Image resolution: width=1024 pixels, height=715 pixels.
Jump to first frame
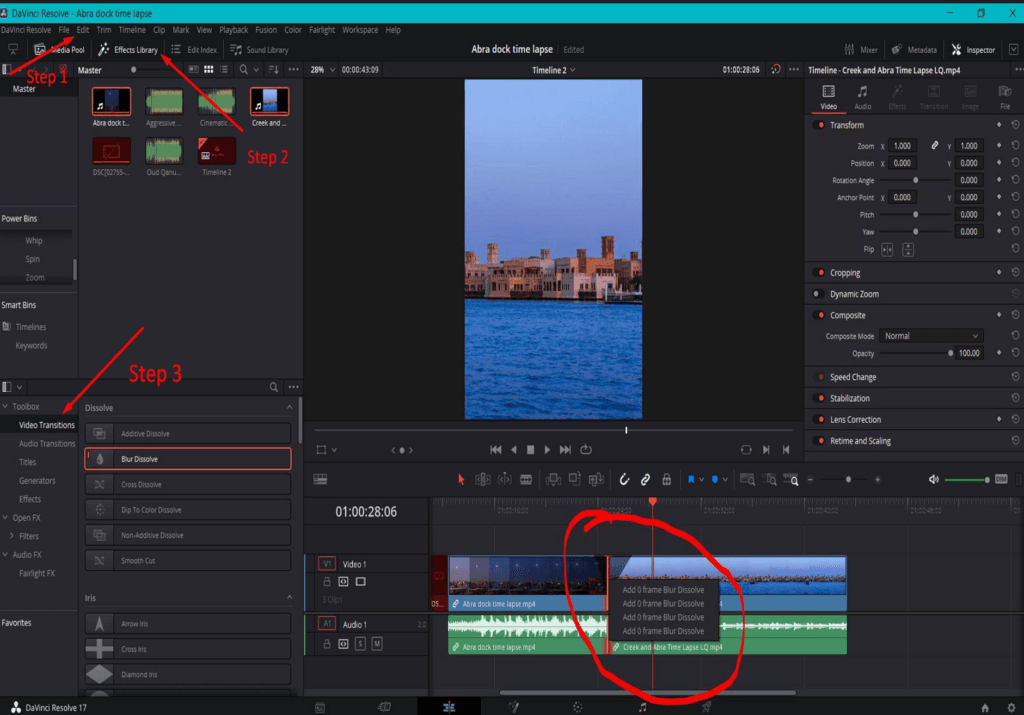pos(496,450)
